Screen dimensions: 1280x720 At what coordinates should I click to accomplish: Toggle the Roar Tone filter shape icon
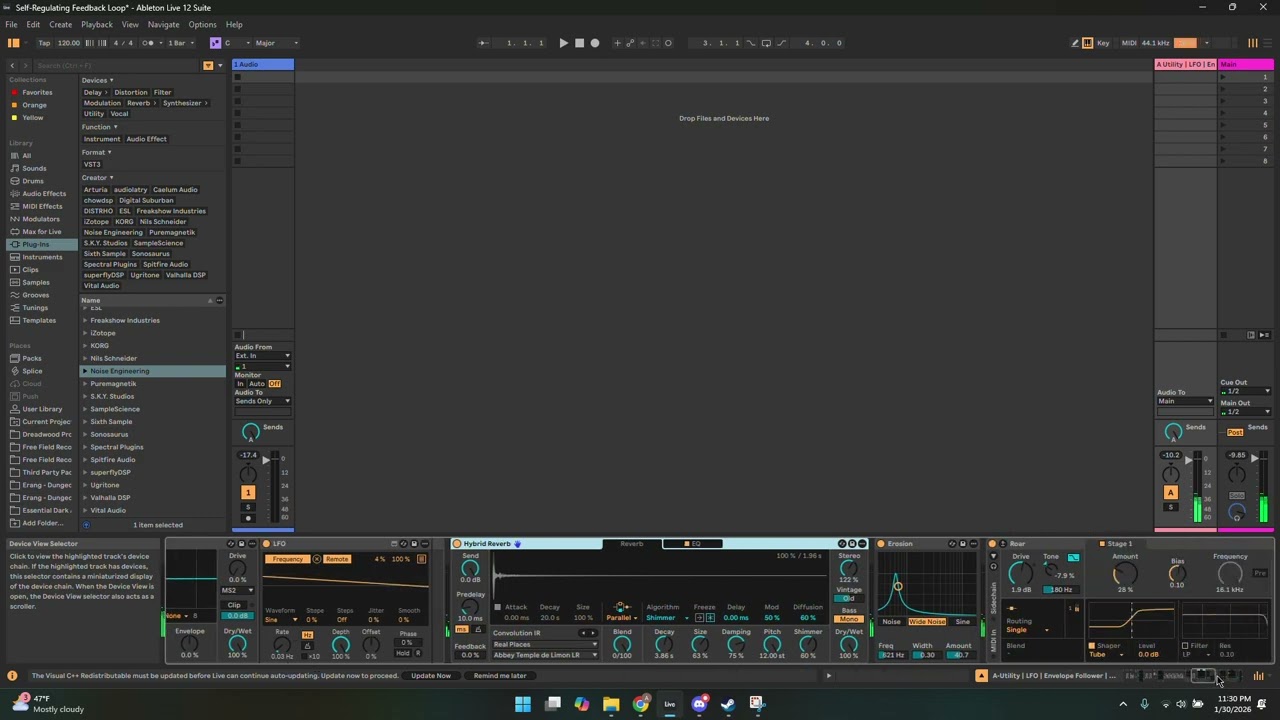click(x=1073, y=557)
